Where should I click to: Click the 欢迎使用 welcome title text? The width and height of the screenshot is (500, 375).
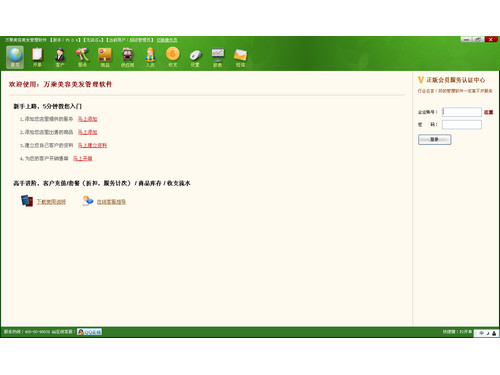pos(60,84)
